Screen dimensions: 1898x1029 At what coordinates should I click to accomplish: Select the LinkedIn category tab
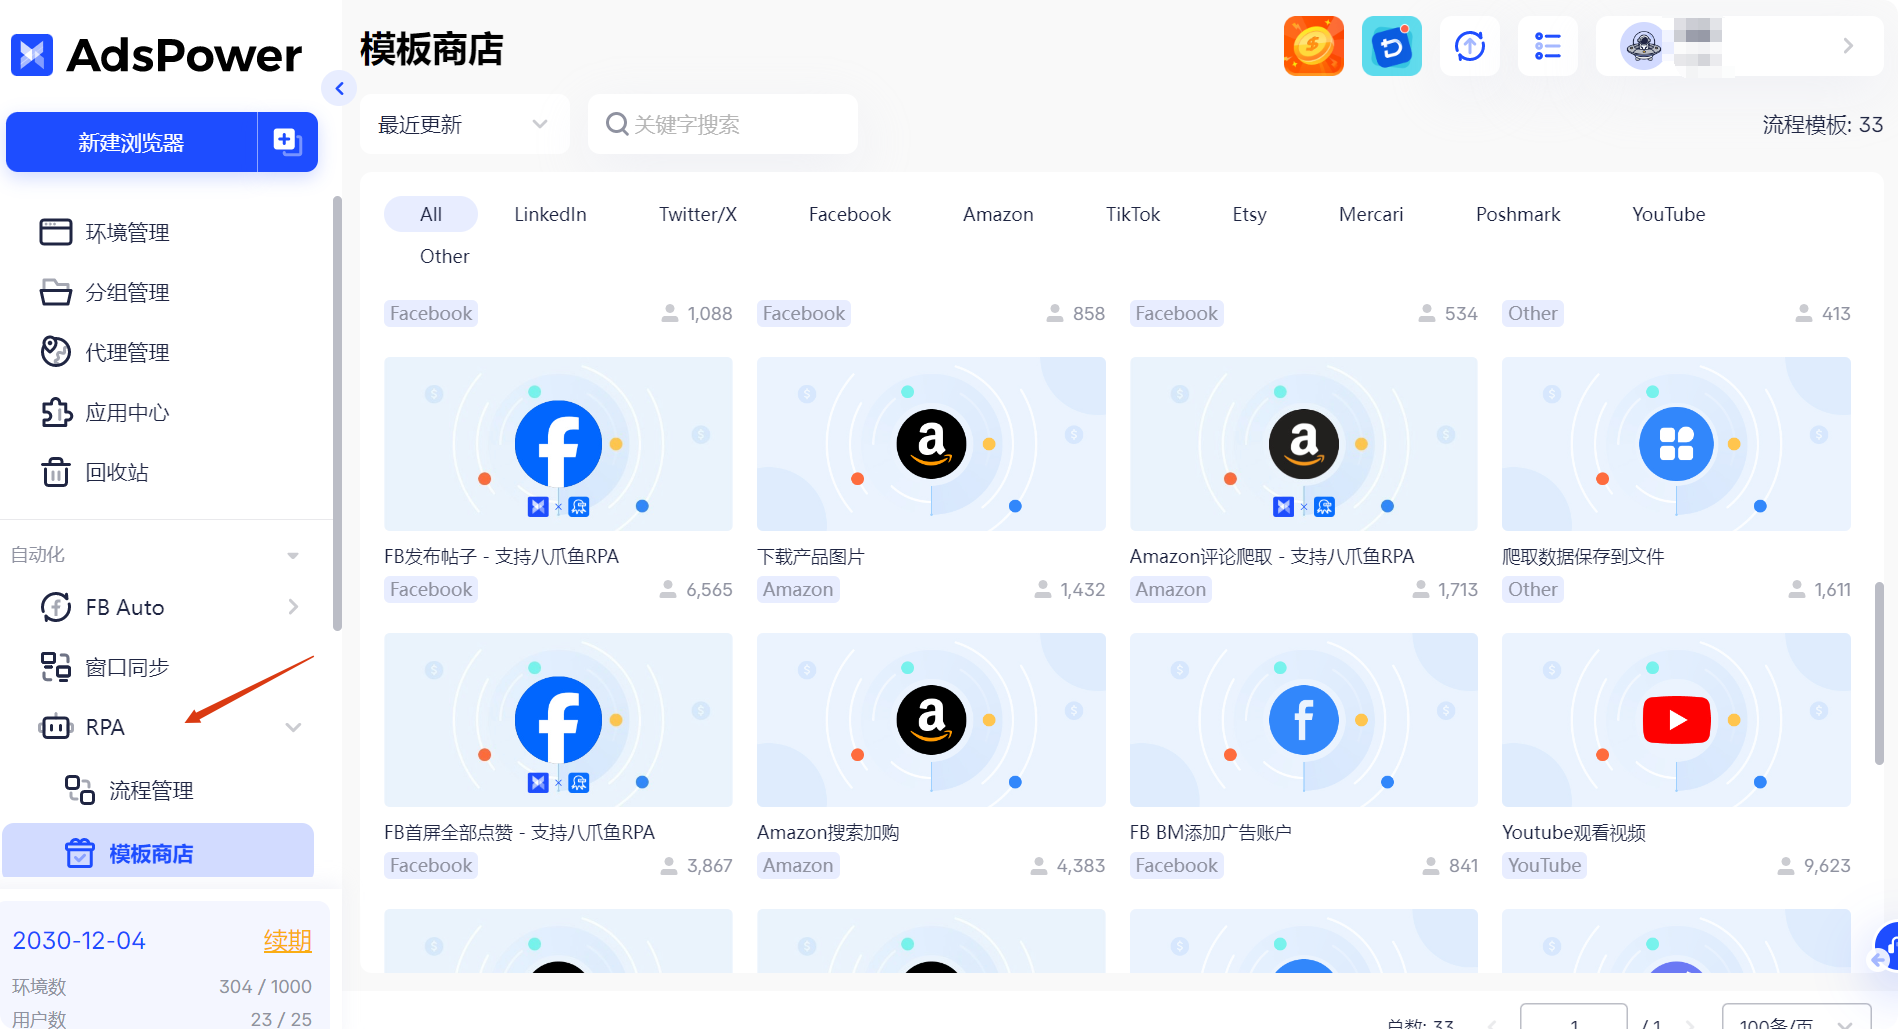[x=550, y=214]
